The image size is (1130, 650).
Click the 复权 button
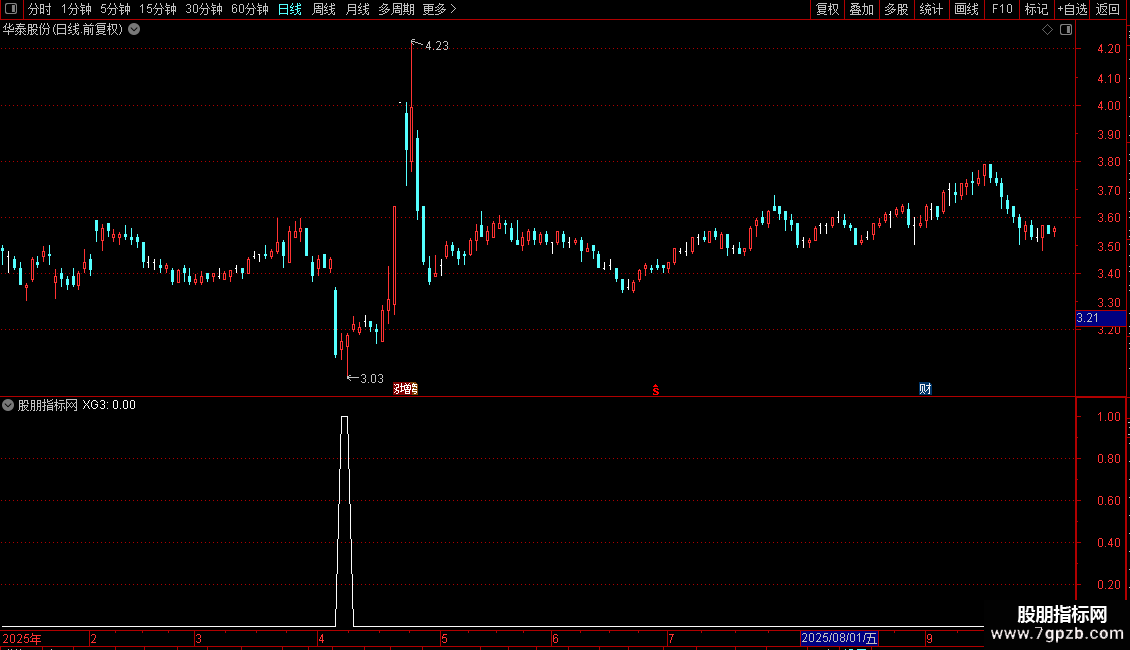click(827, 9)
